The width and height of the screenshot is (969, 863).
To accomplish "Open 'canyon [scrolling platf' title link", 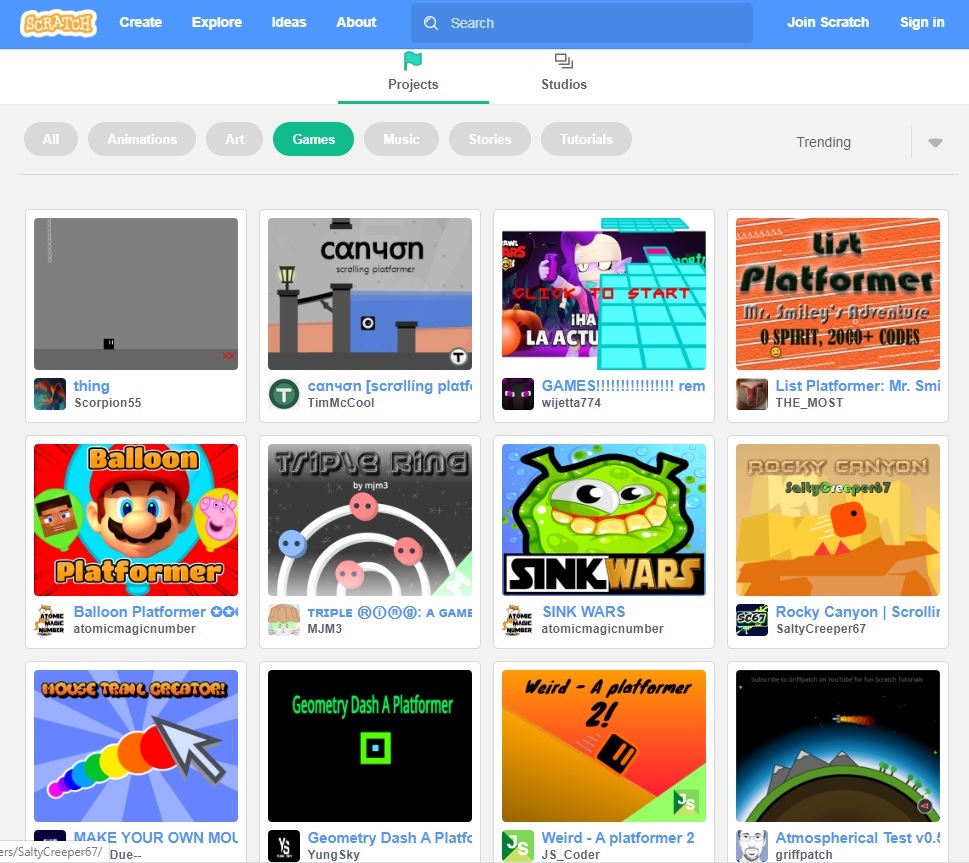I will (390, 386).
